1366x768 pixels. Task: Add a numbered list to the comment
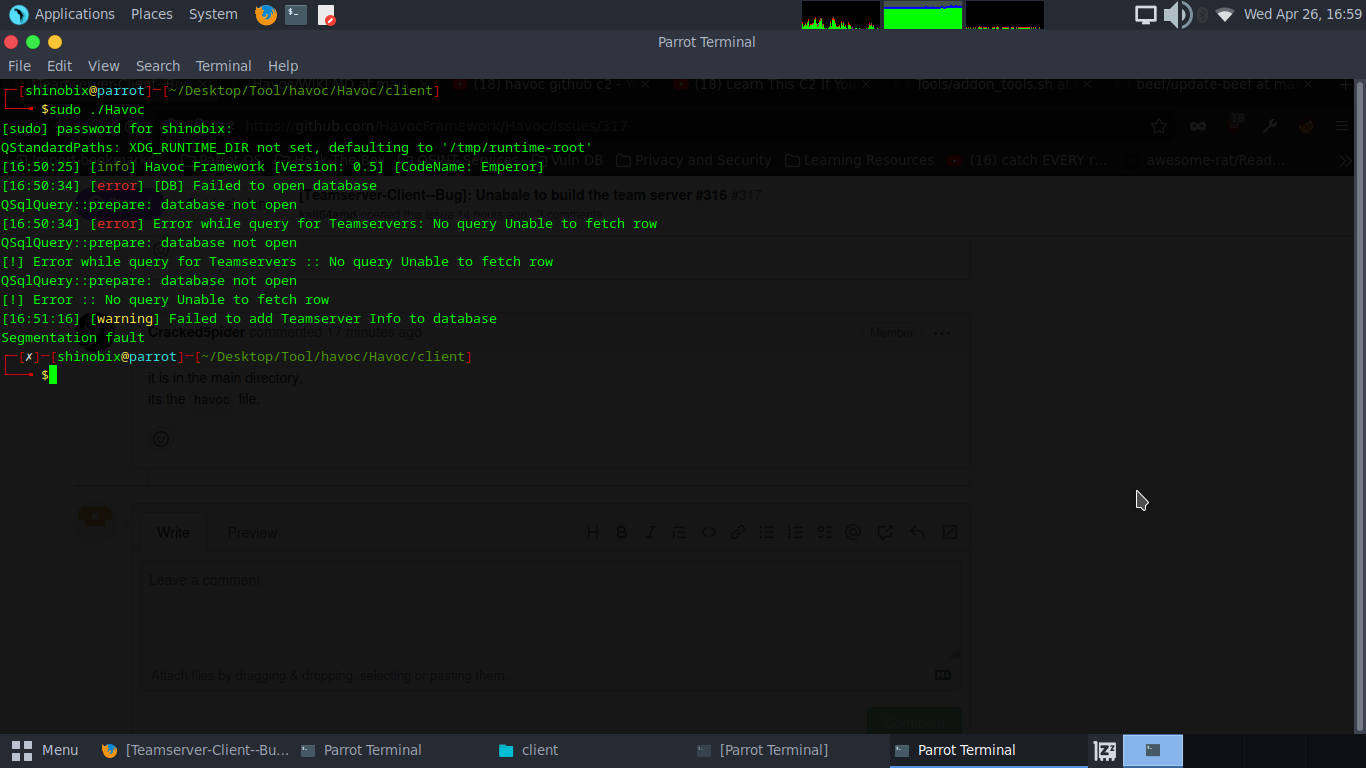pos(795,532)
